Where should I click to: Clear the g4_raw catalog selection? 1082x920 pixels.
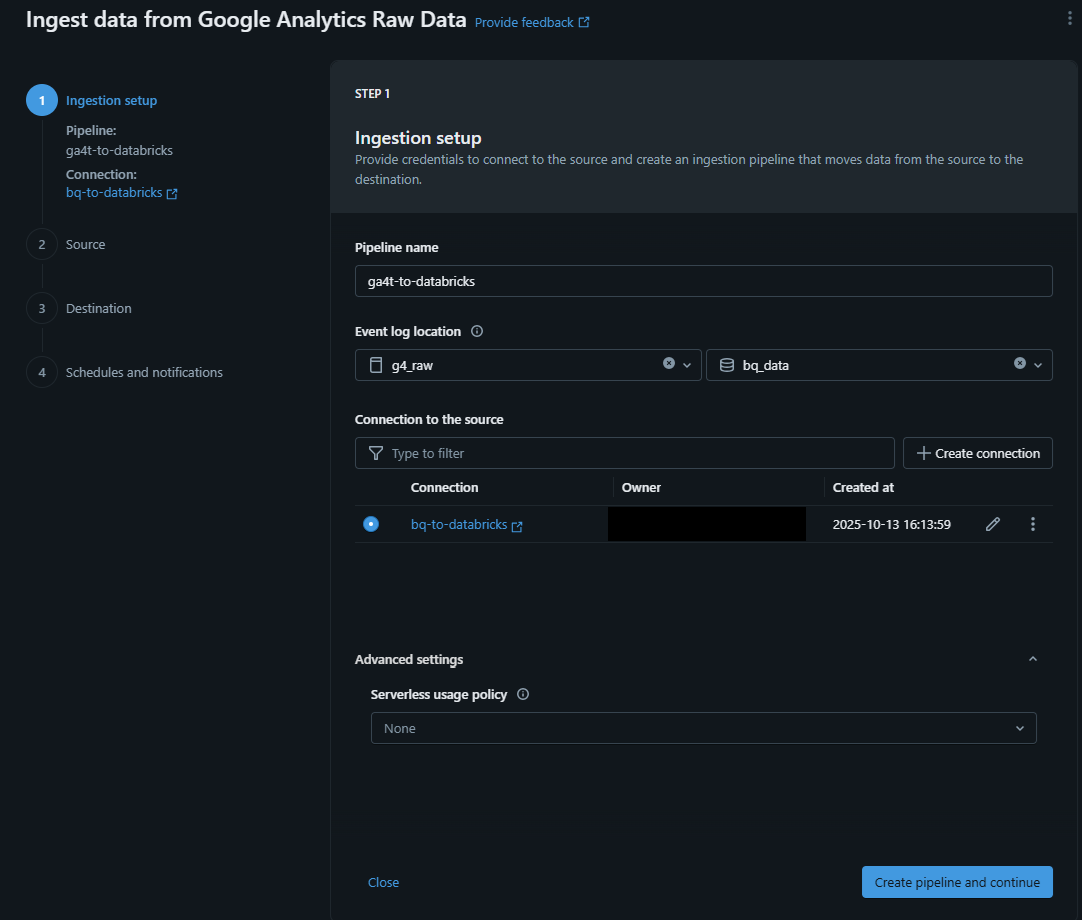(x=669, y=363)
